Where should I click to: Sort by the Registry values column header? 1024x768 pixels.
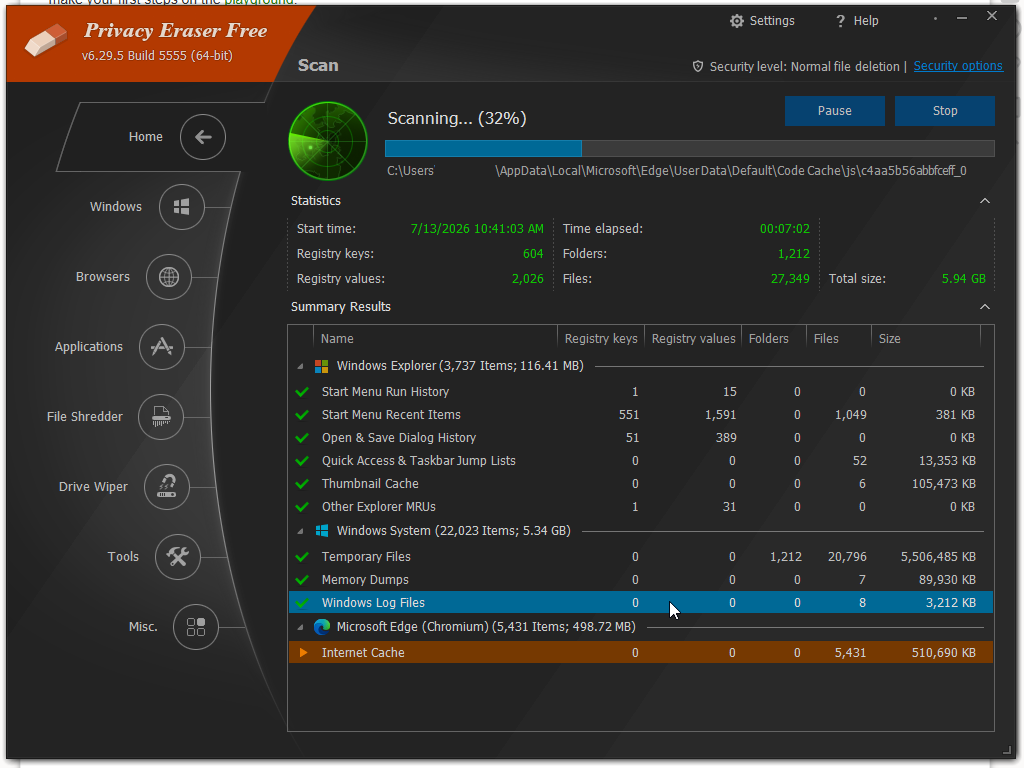coord(693,339)
